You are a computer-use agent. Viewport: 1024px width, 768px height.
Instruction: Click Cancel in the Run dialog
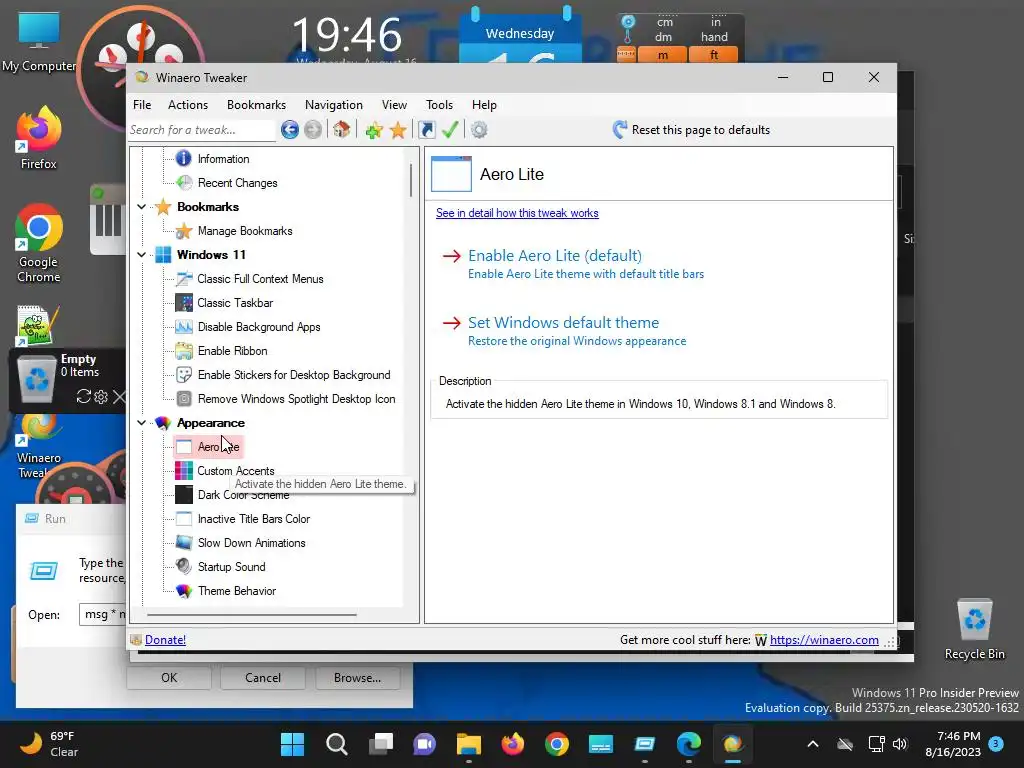[x=263, y=678]
